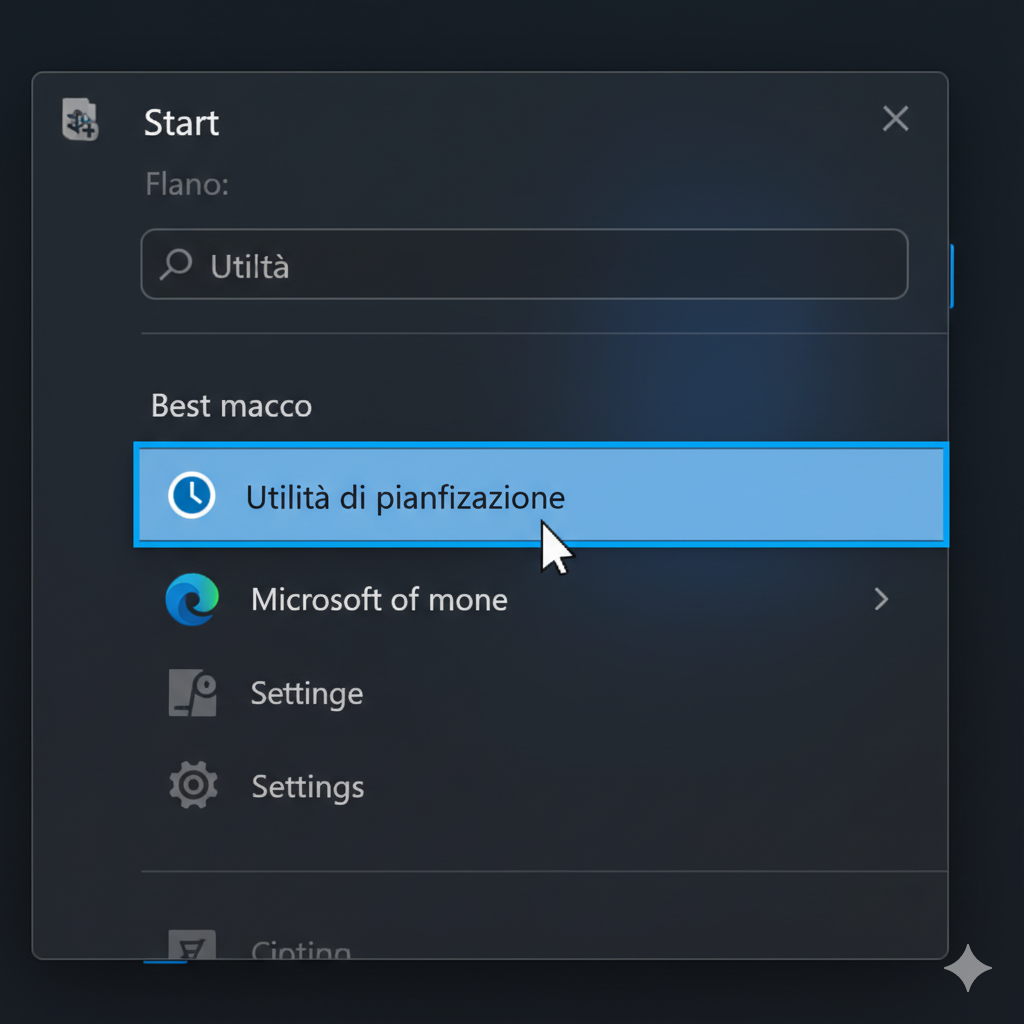Click the magnifying glass search icon

click(176, 265)
